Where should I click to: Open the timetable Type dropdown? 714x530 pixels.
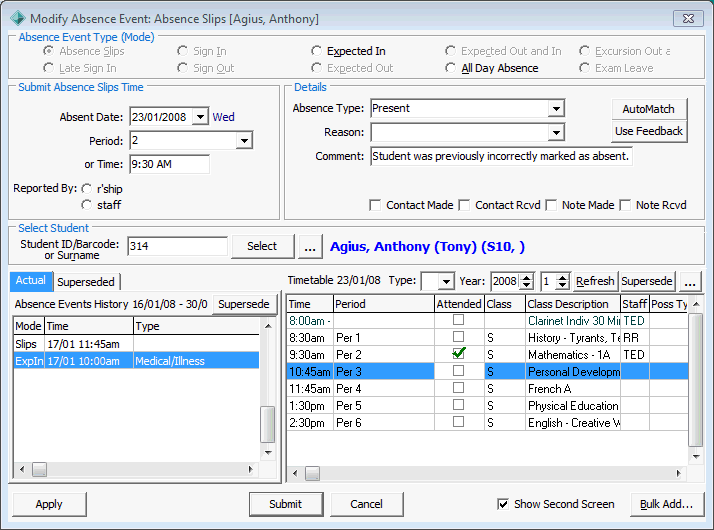pos(446,281)
